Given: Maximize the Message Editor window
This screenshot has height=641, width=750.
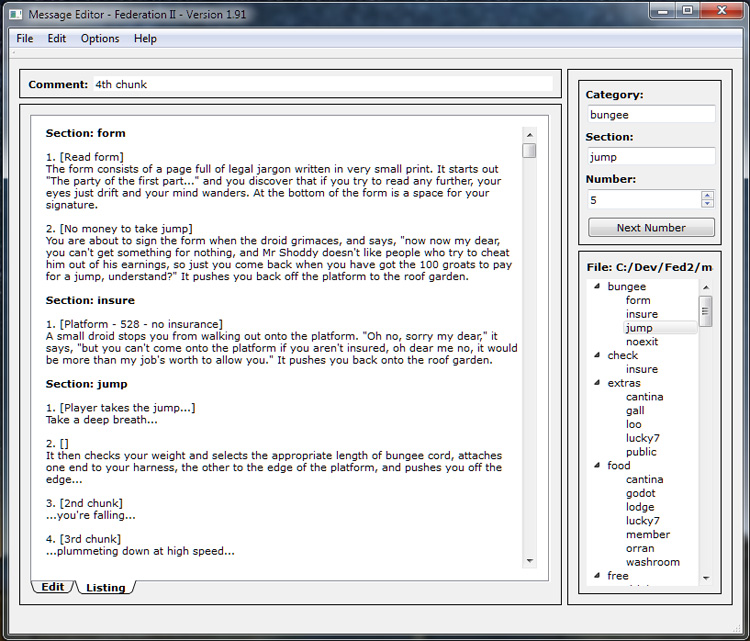Looking at the screenshot, I should click(x=687, y=11).
